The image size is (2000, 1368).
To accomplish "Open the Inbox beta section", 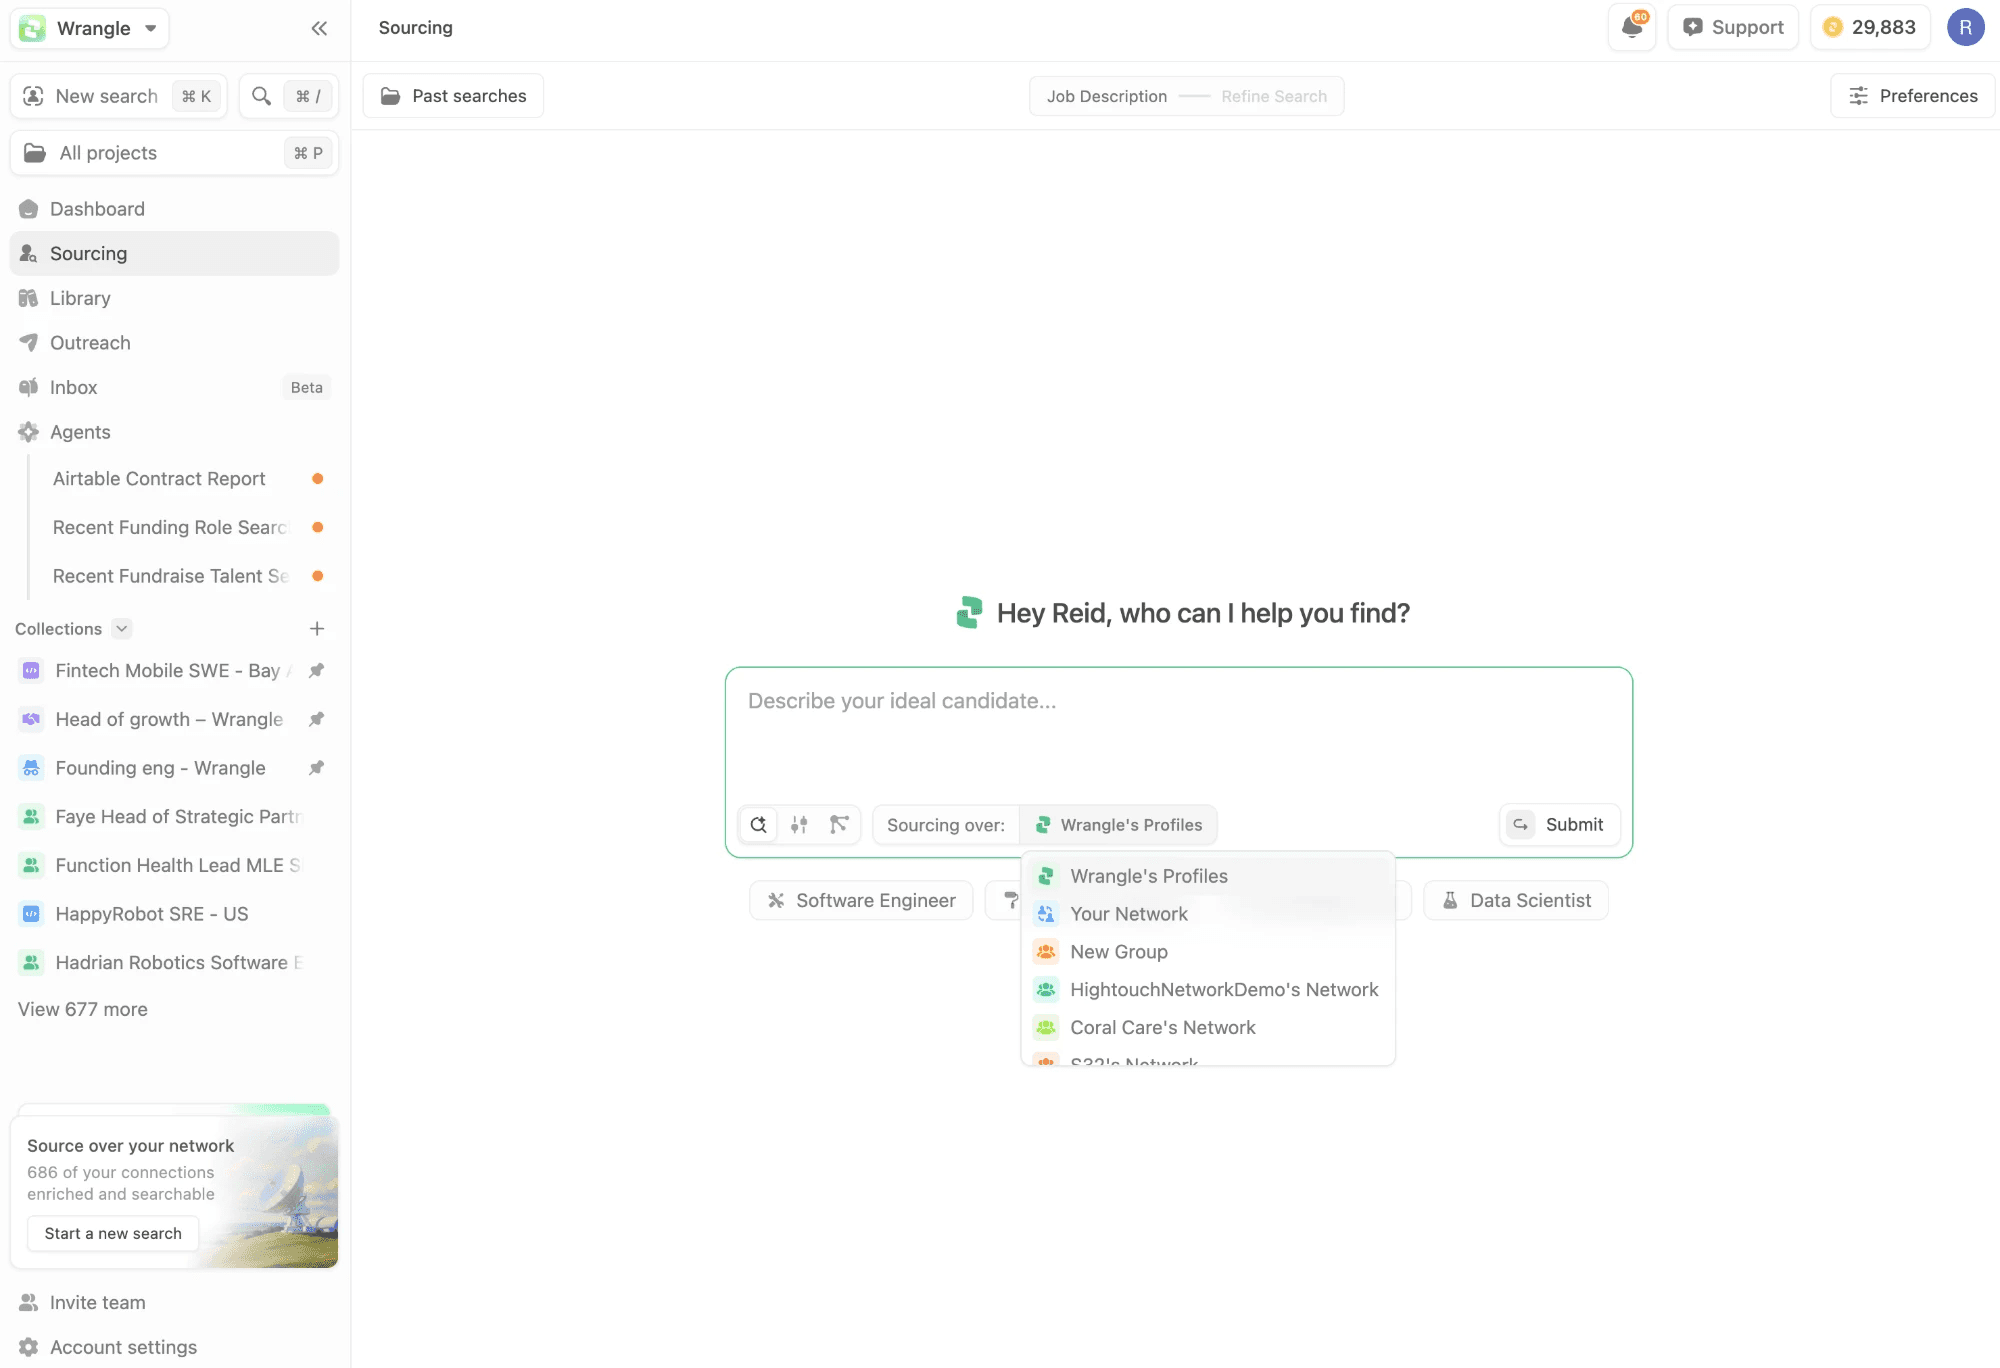I will (174, 388).
